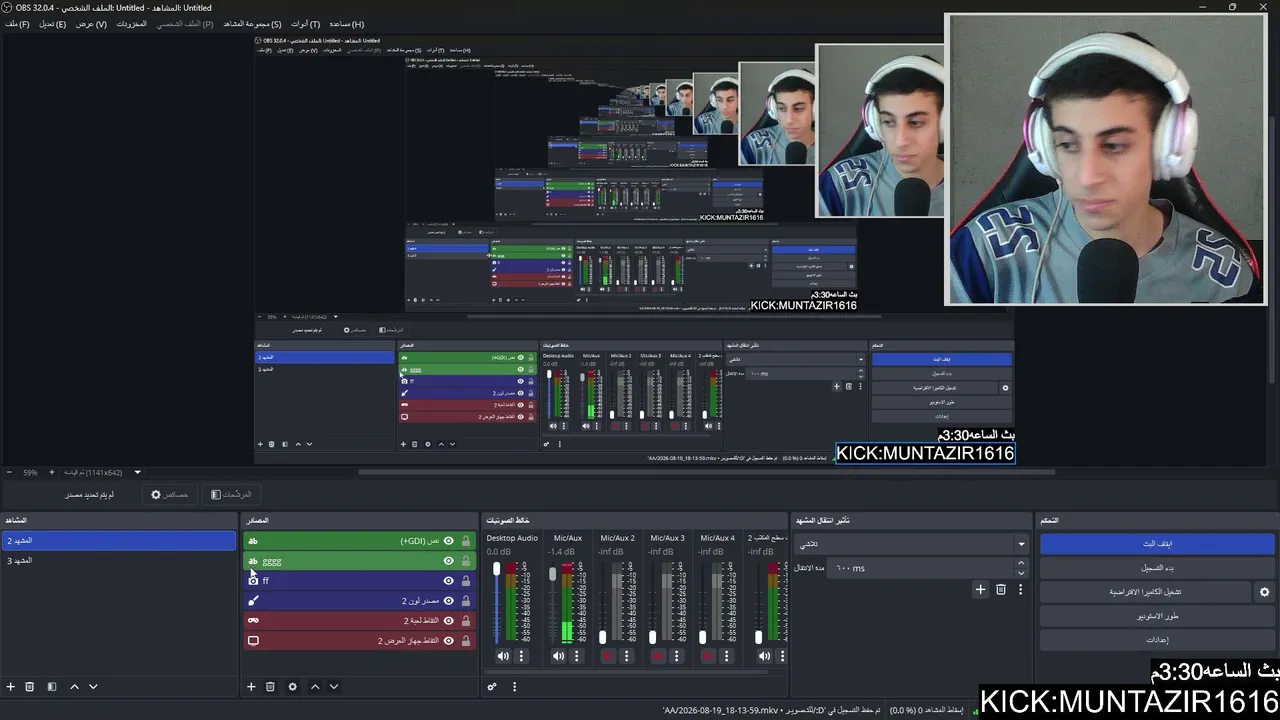Open virtual camera settings gear

pyautogui.click(x=1264, y=592)
